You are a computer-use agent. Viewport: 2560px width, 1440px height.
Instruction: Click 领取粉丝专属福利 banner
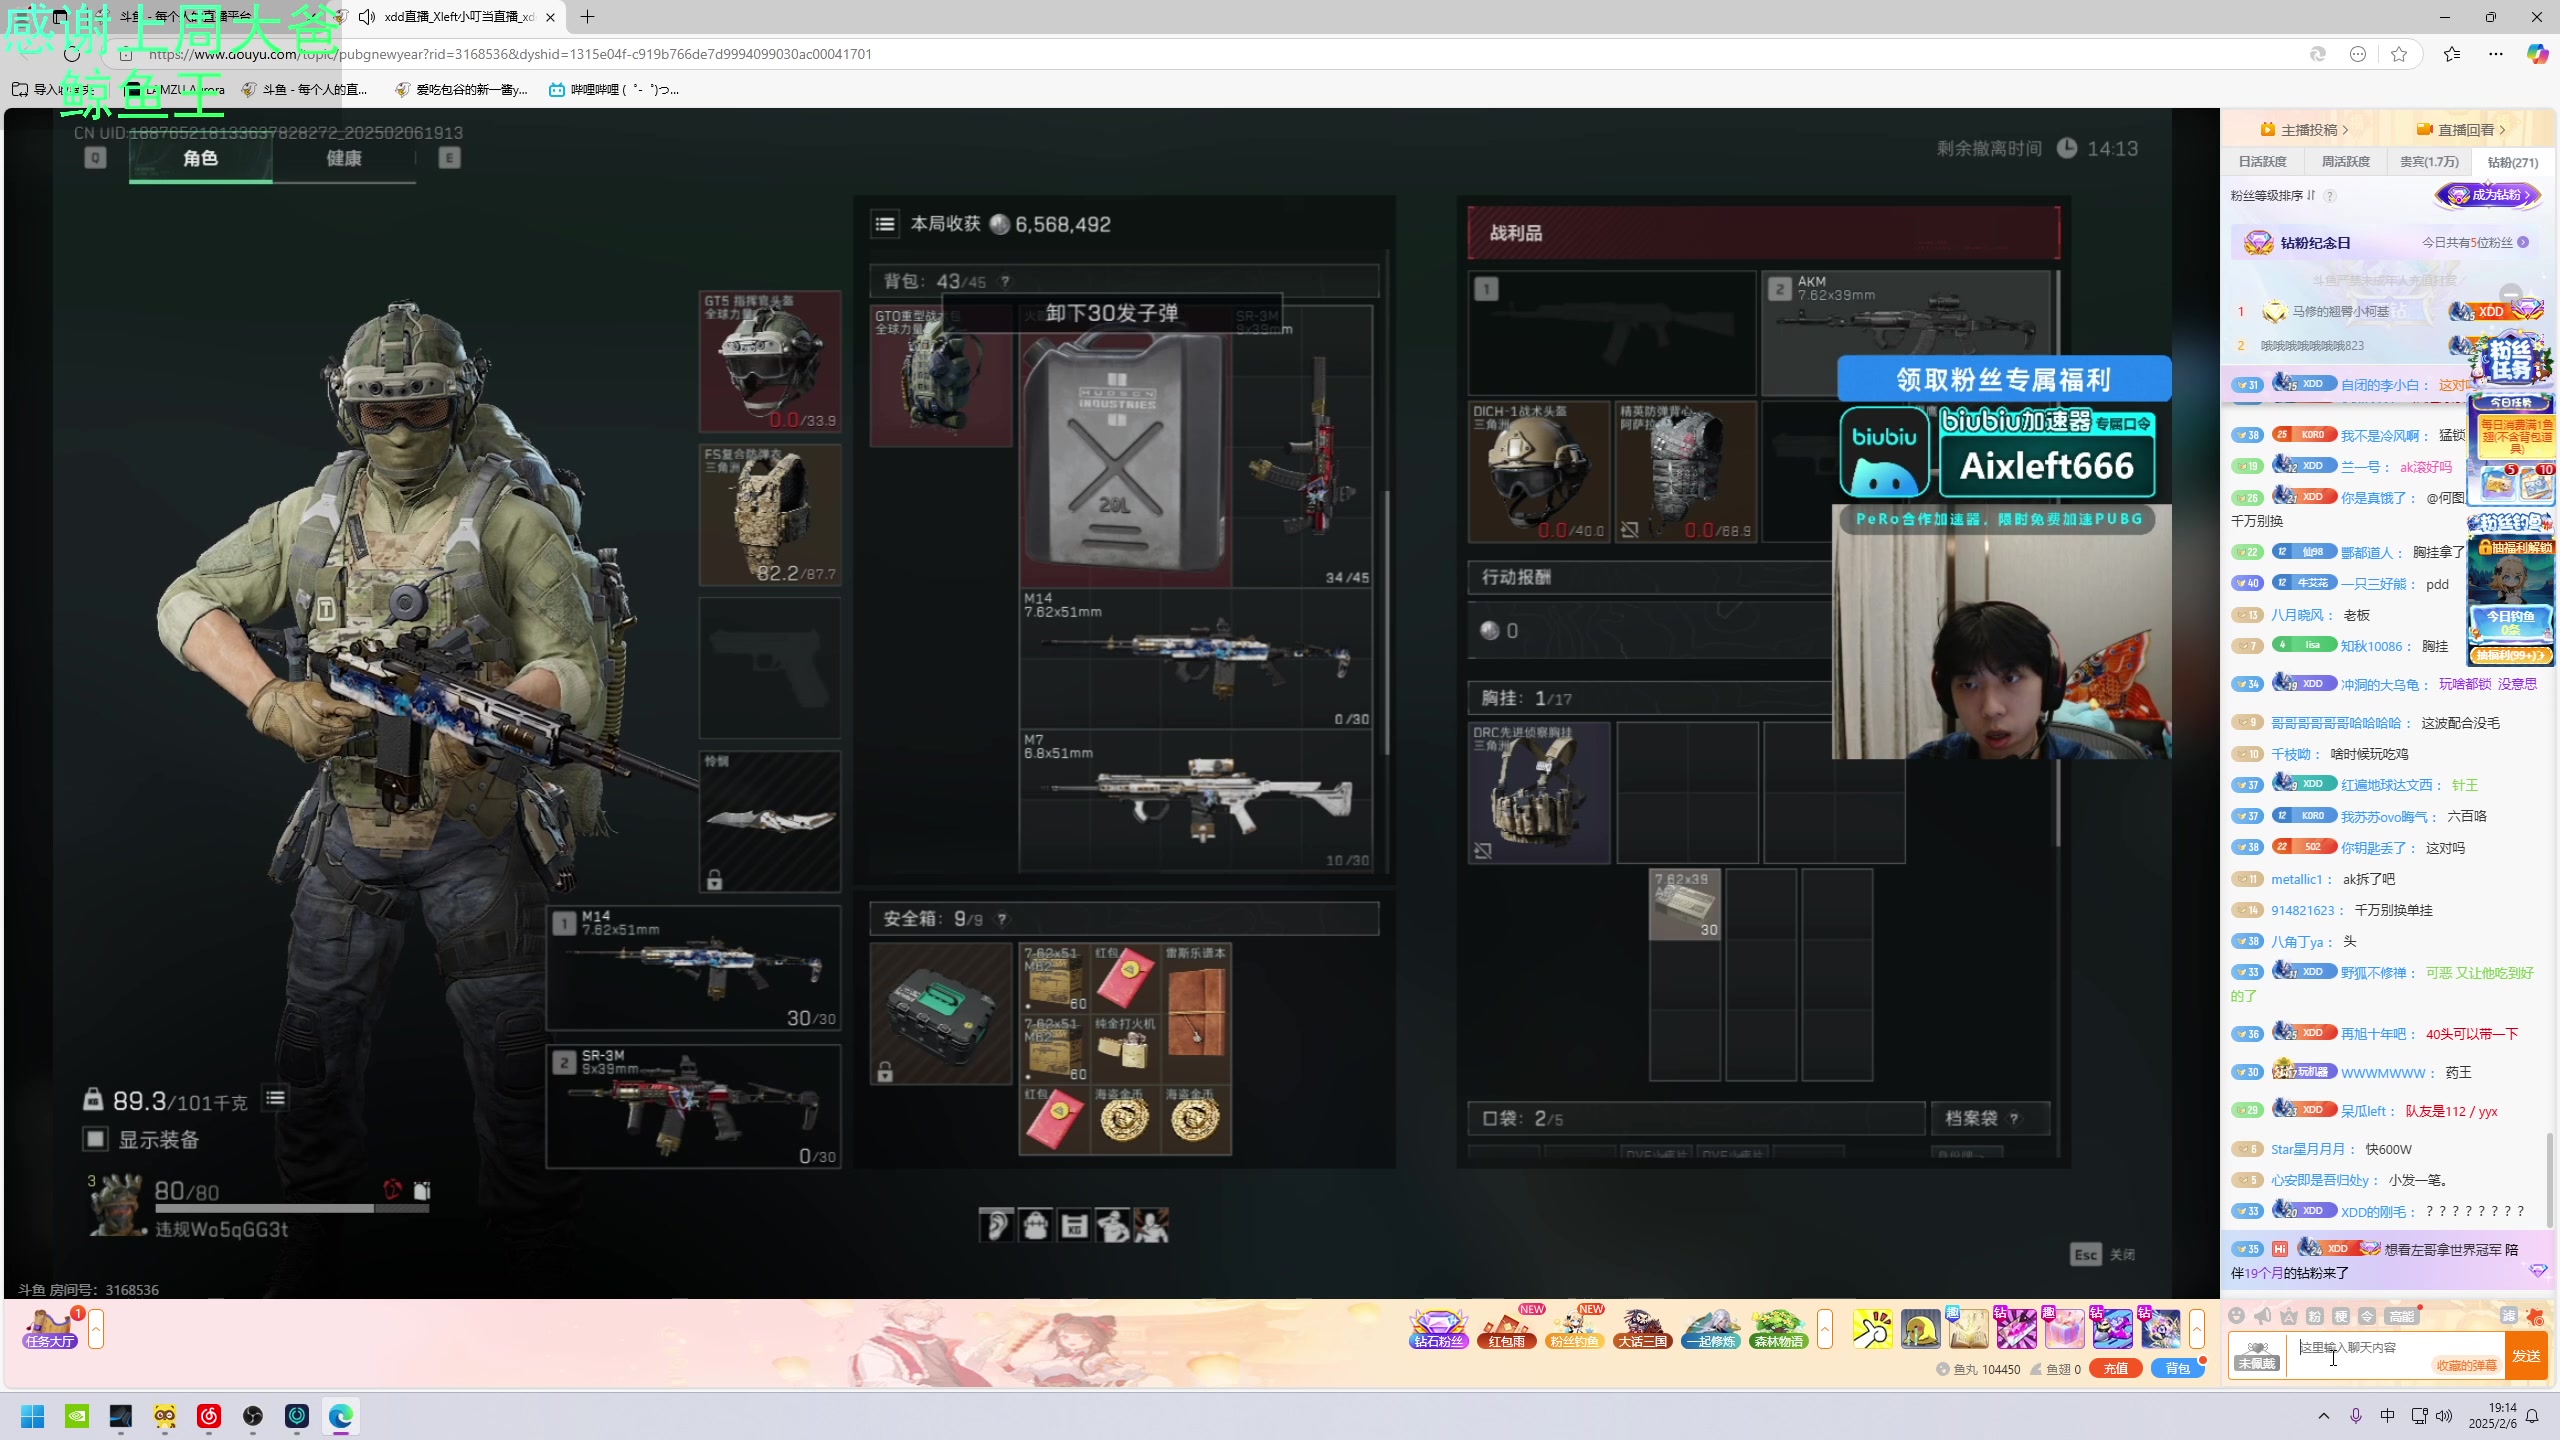(x=2003, y=379)
